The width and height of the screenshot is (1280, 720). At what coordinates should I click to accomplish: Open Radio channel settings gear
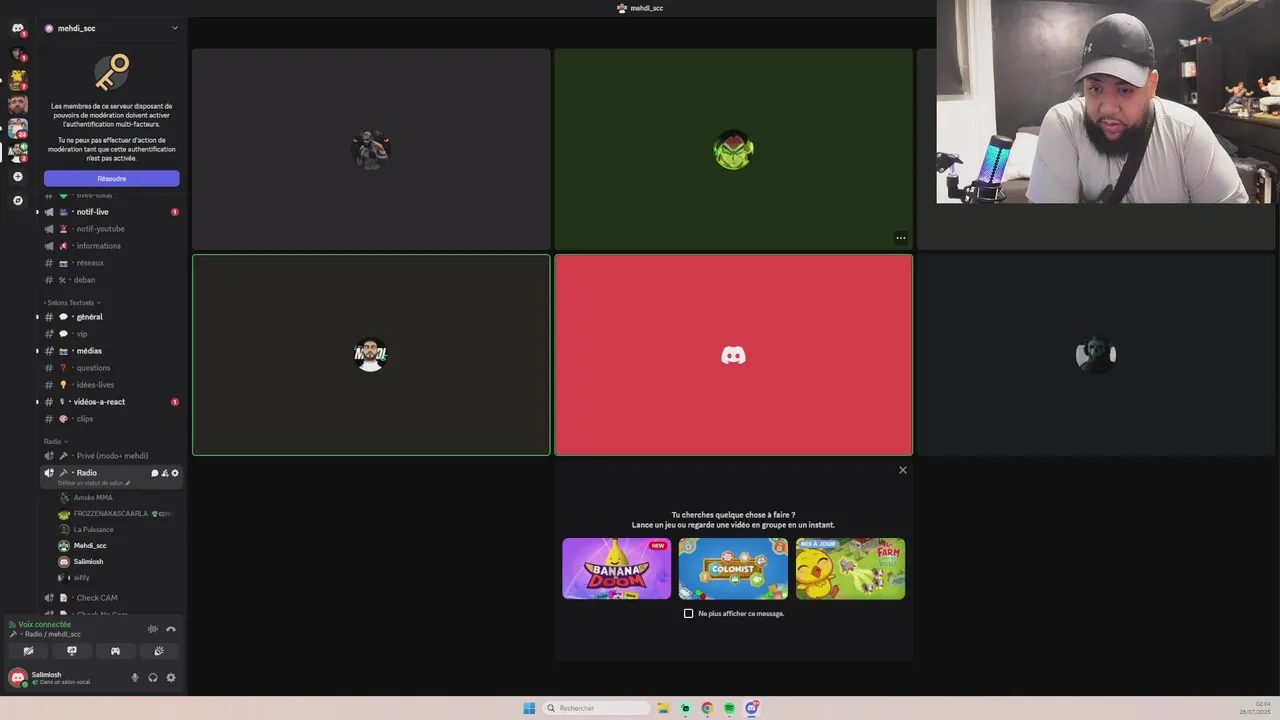coord(175,473)
